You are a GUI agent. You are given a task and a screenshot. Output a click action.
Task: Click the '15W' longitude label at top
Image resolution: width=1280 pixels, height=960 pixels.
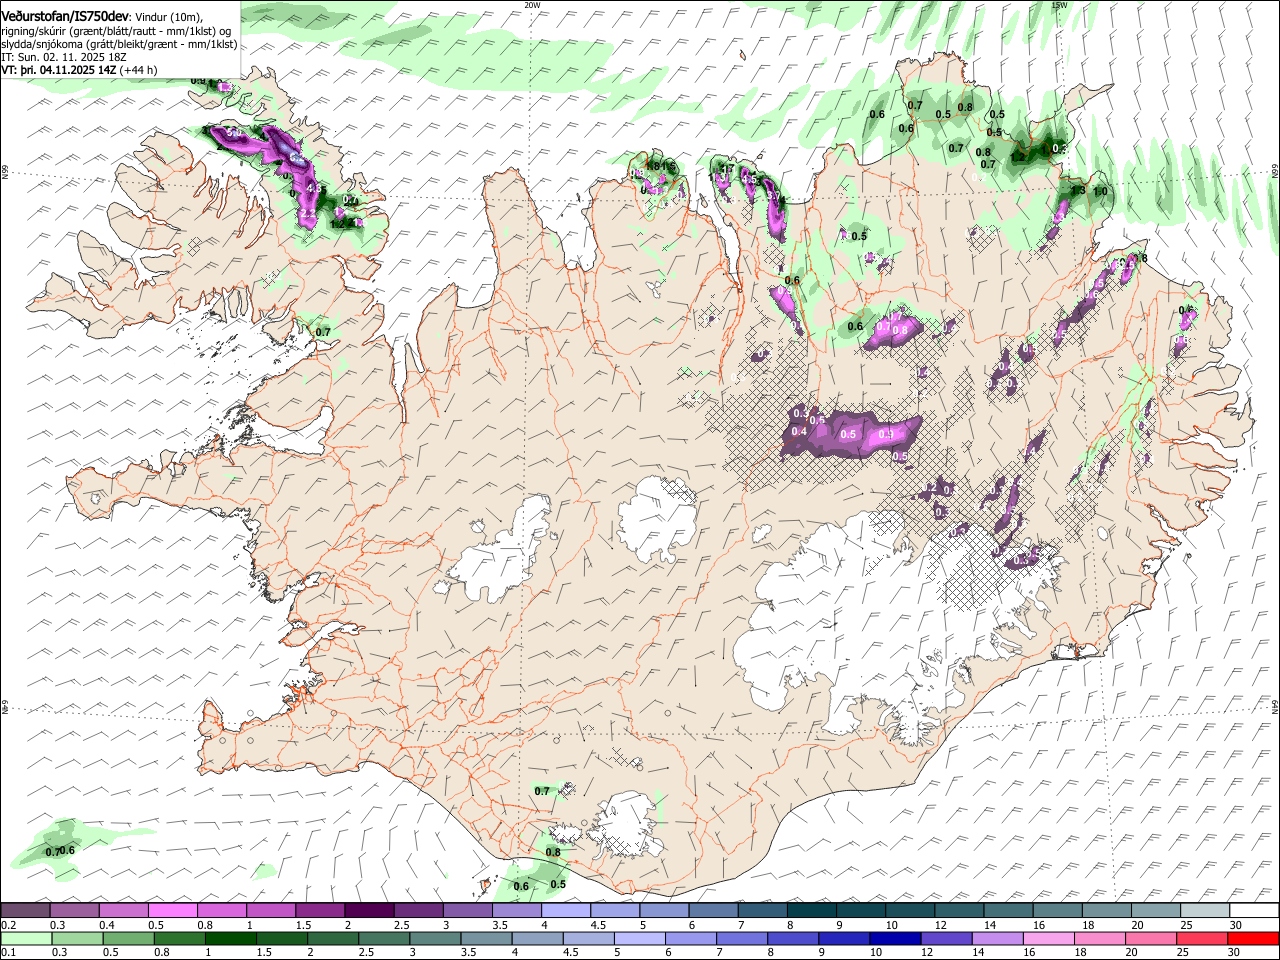1059,5
